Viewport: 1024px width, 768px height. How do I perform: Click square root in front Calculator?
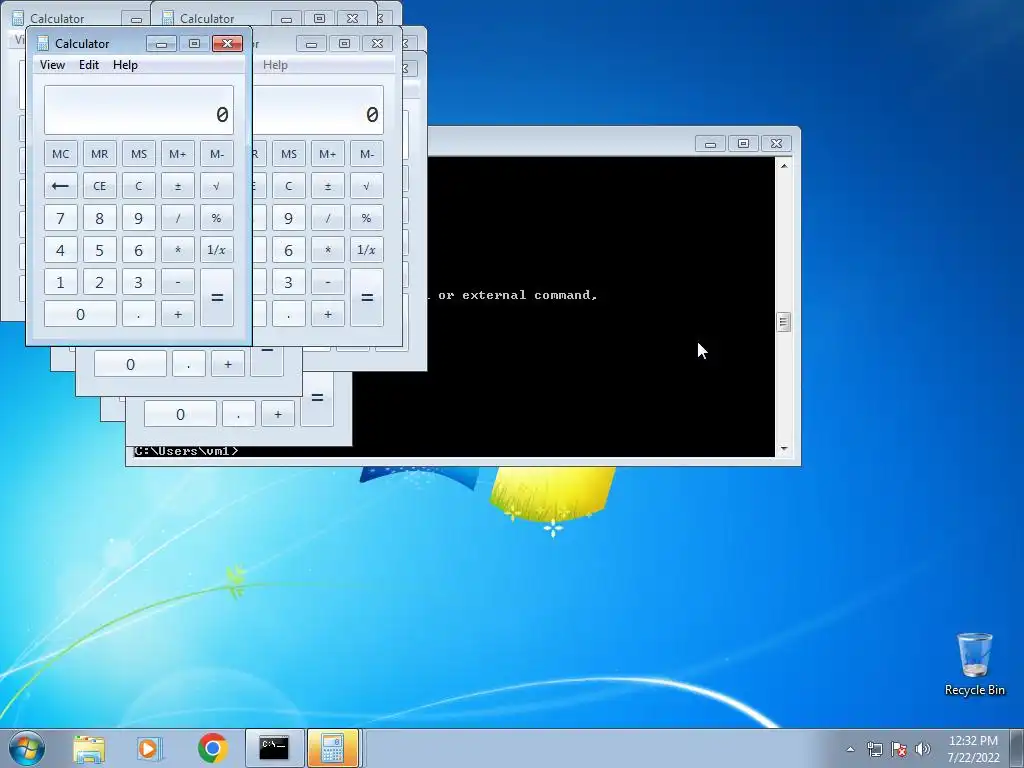click(x=217, y=186)
